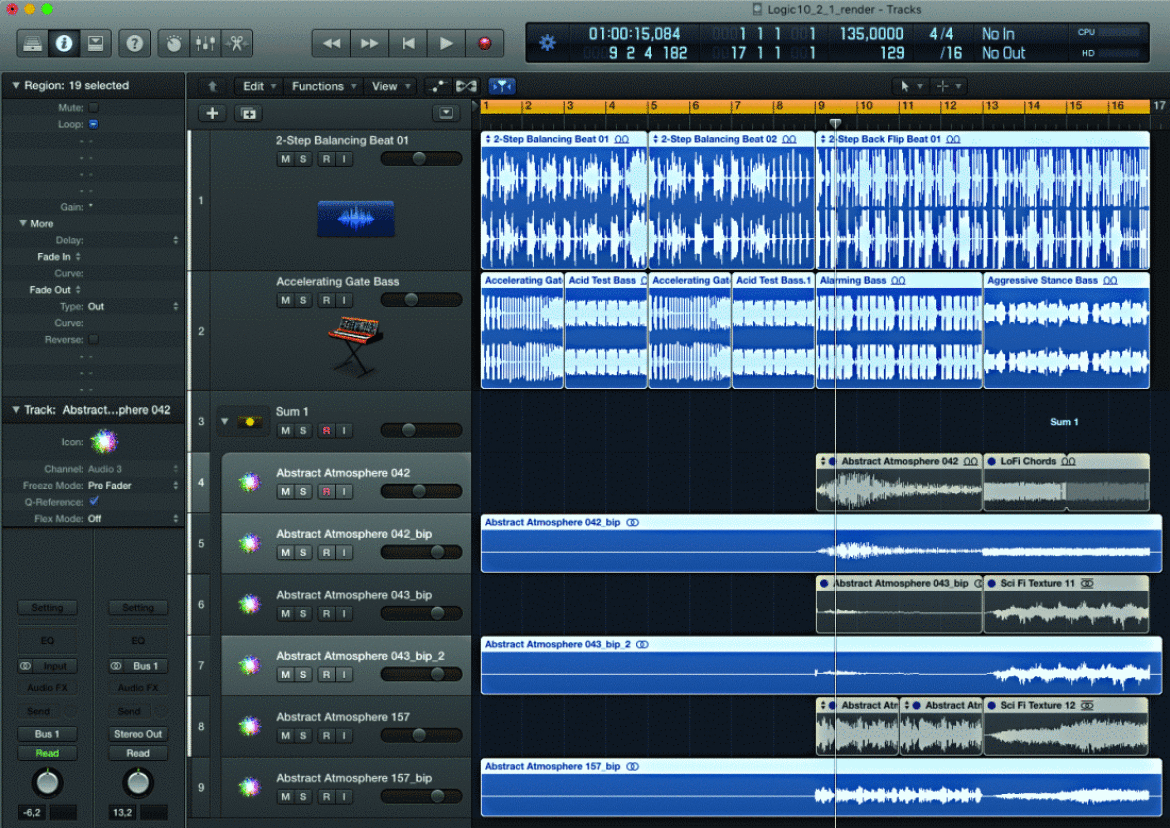Solo the Accelerating Gate Bass track
The height and width of the screenshot is (828, 1170).
pyautogui.click(x=303, y=300)
